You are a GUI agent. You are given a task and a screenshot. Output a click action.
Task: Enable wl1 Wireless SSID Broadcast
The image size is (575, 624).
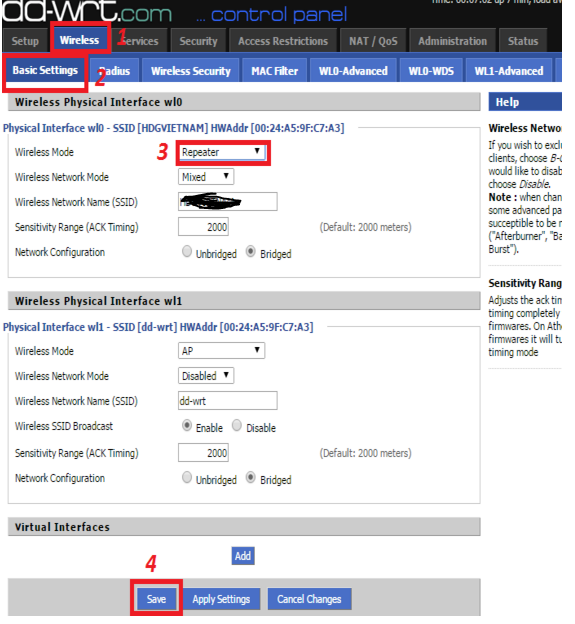tap(187, 425)
